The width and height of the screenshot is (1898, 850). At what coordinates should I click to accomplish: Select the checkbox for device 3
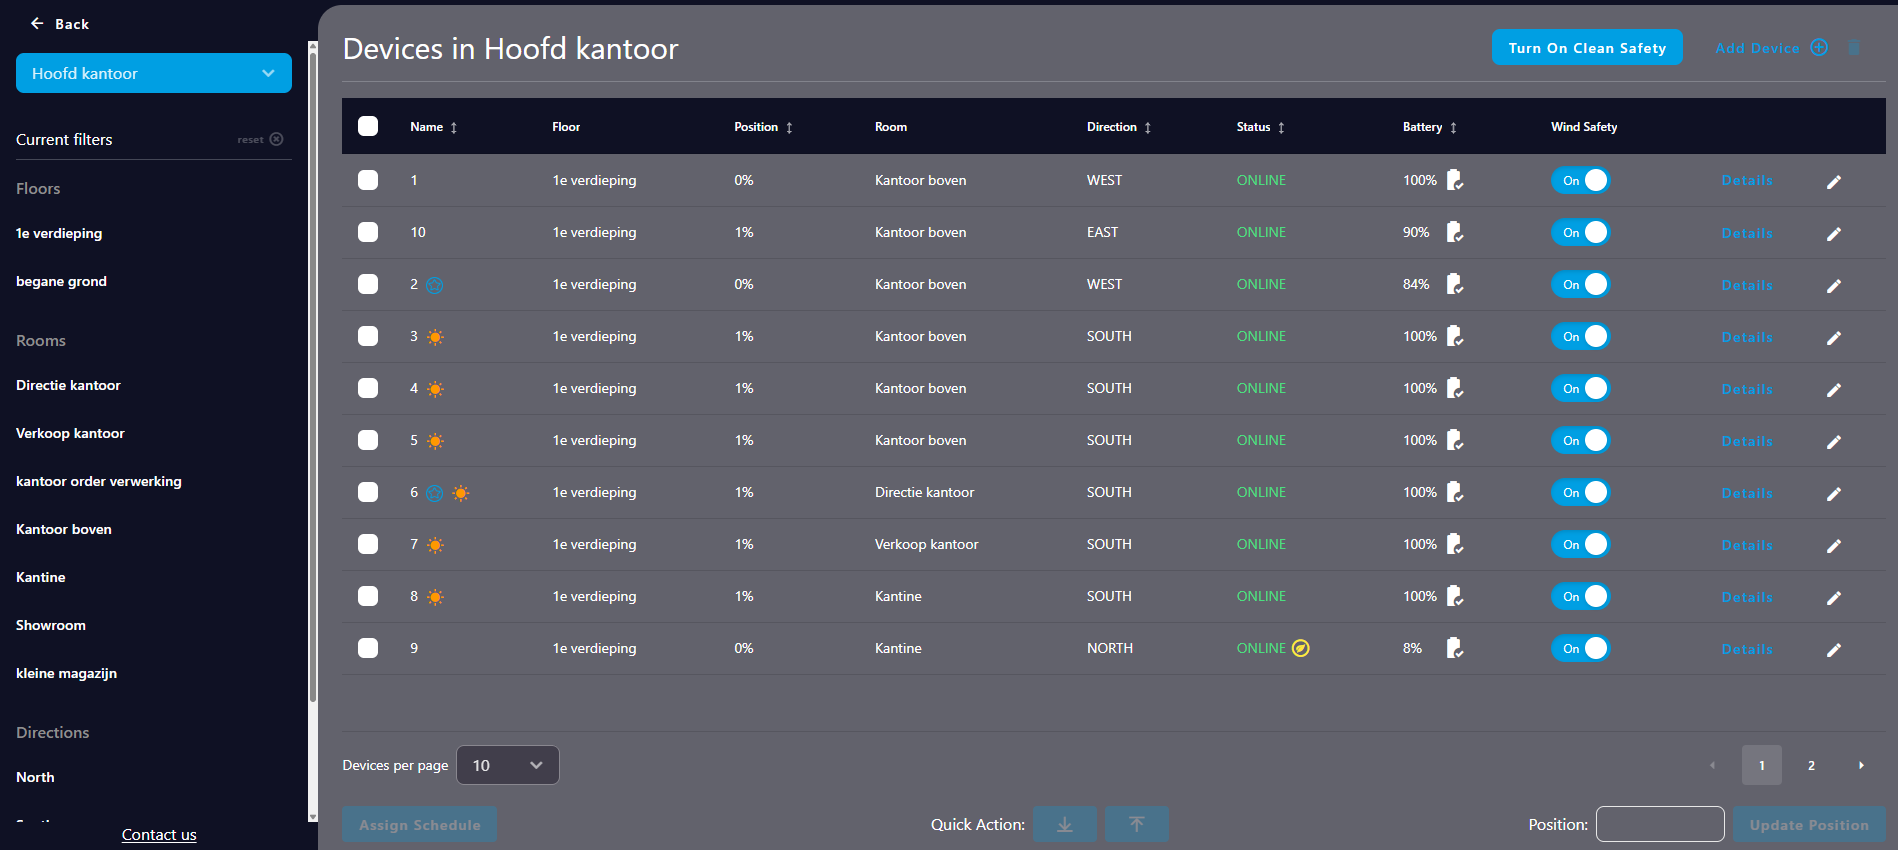[368, 336]
